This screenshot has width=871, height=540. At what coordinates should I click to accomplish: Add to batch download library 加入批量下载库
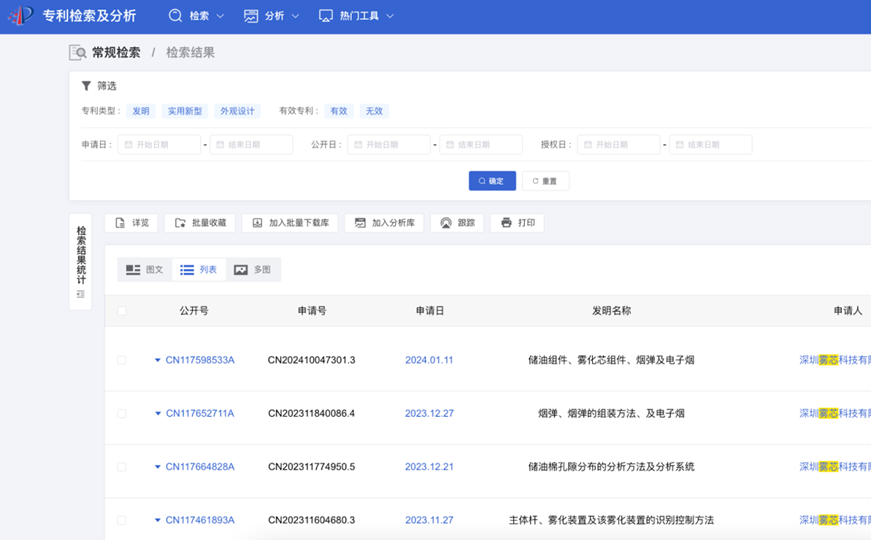pyautogui.click(x=289, y=223)
